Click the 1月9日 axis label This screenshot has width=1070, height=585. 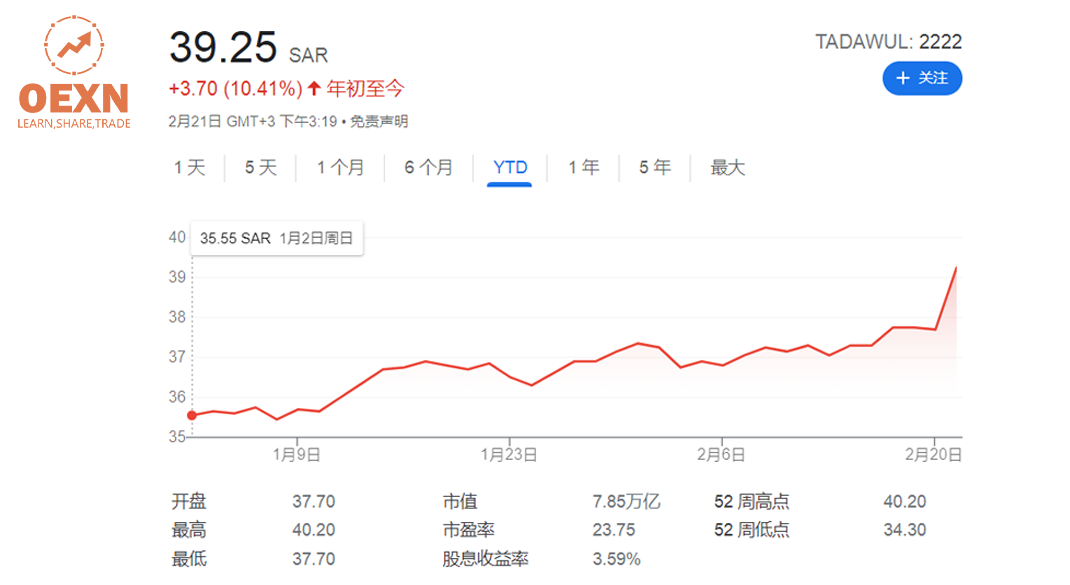coord(297,455)
